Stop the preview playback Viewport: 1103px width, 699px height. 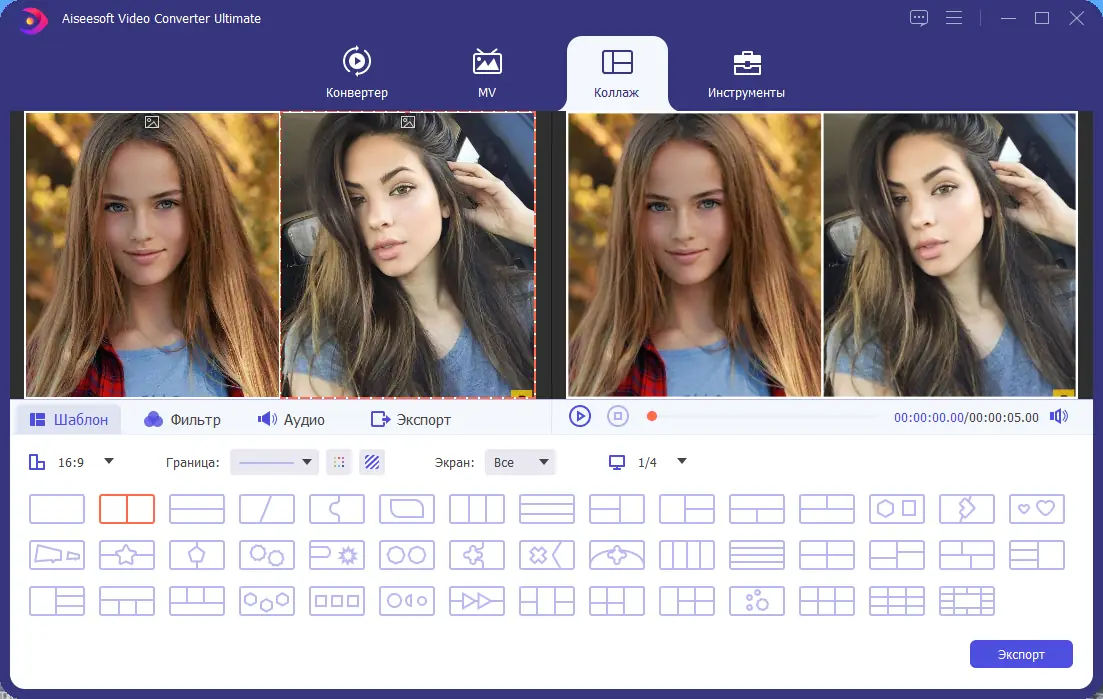(618, 416)
